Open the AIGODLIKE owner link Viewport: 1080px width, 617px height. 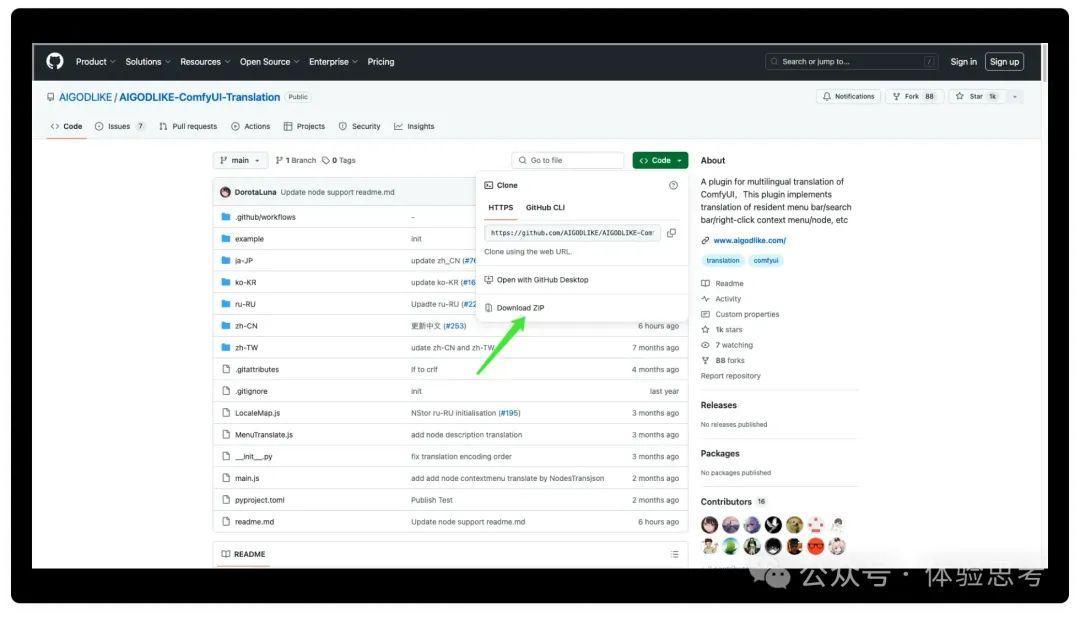[85, 97]
